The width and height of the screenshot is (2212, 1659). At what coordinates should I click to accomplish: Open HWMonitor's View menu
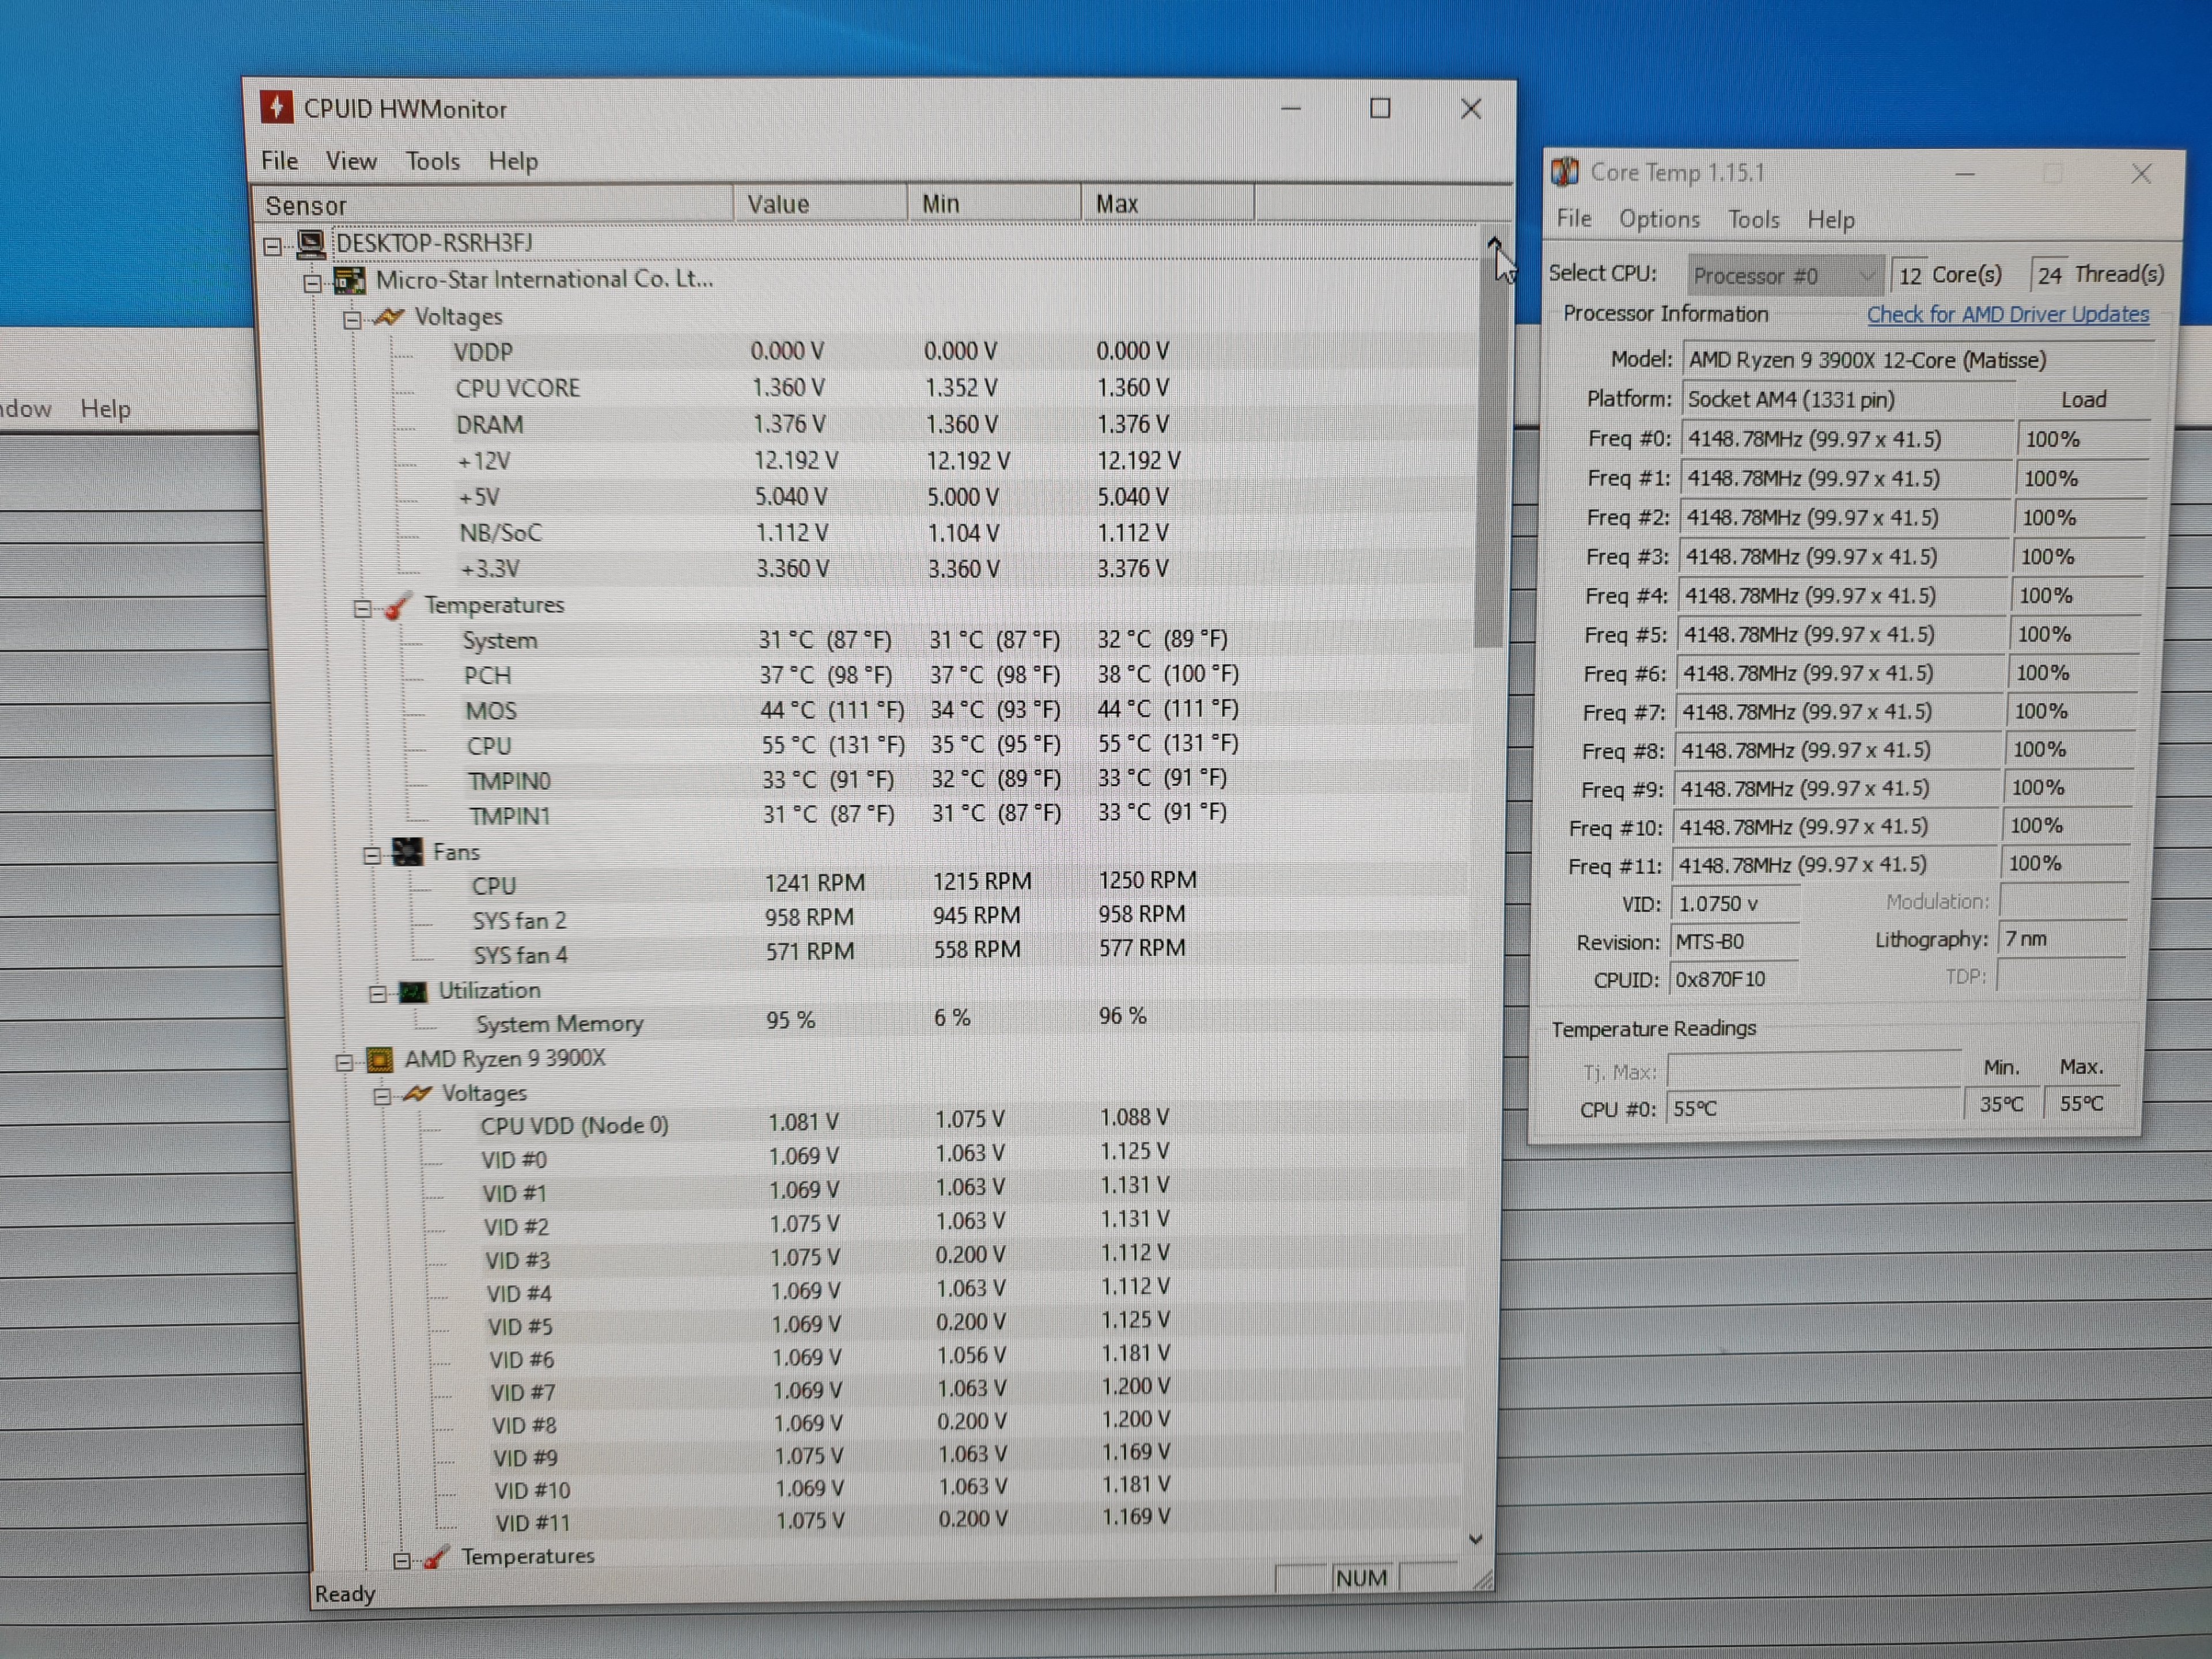point(351,161)
